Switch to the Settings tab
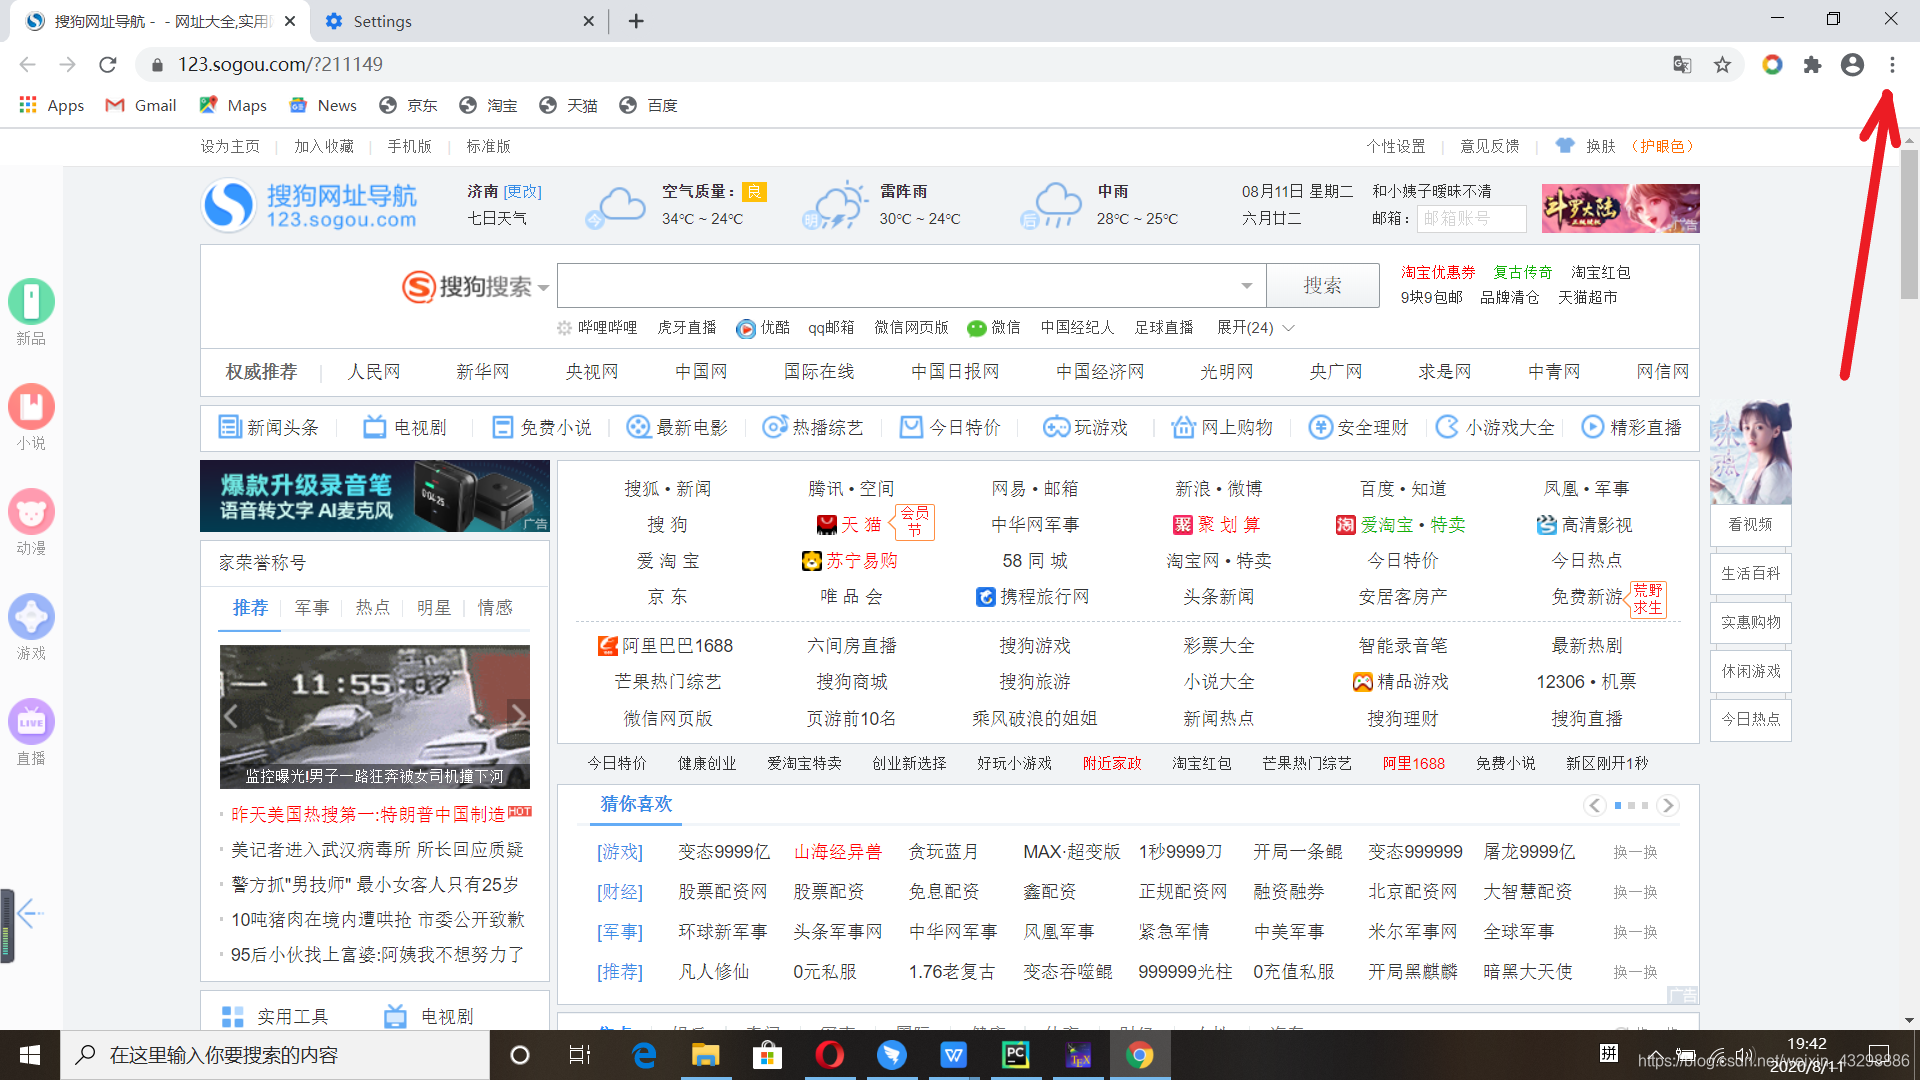This screenshot has width=1920, height=1080. tap(460, 21)
